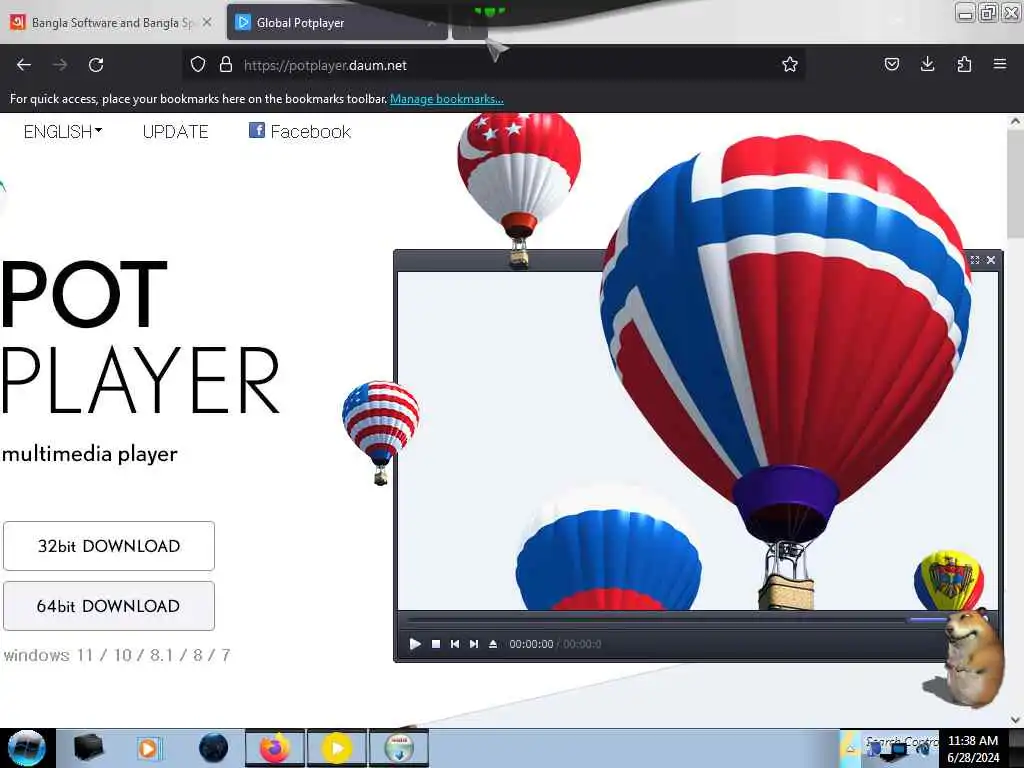Click the forward navigation arrow
Viewport: 1024px width, 768px height.
point(60,65)
